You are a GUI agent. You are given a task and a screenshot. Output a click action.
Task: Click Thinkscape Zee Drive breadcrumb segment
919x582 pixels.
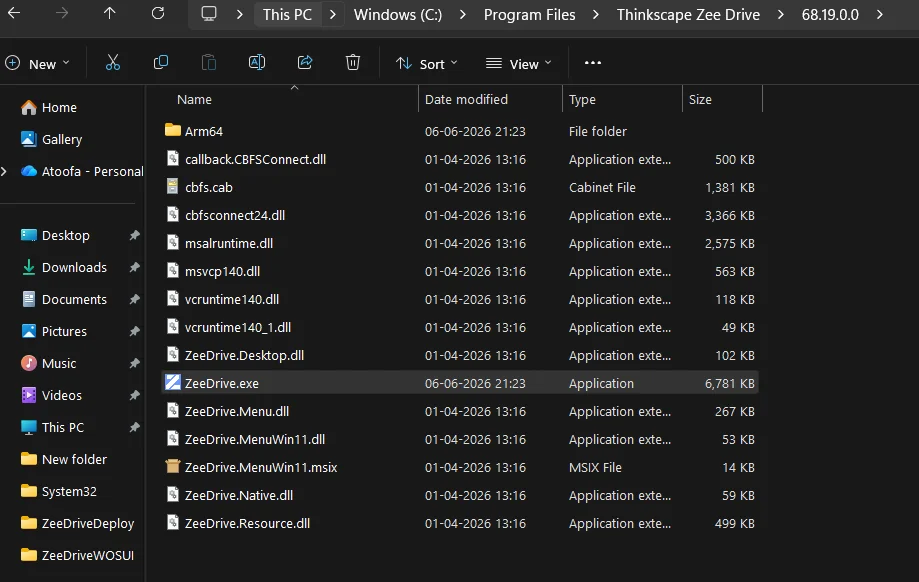coord(688,15)
